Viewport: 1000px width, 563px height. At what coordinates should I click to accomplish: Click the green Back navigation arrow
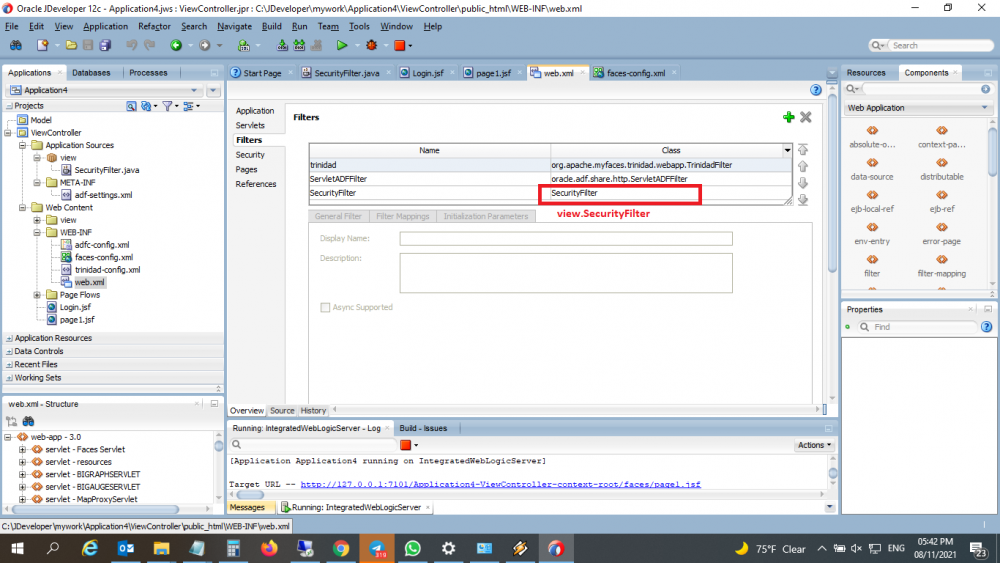click(176, 45)
